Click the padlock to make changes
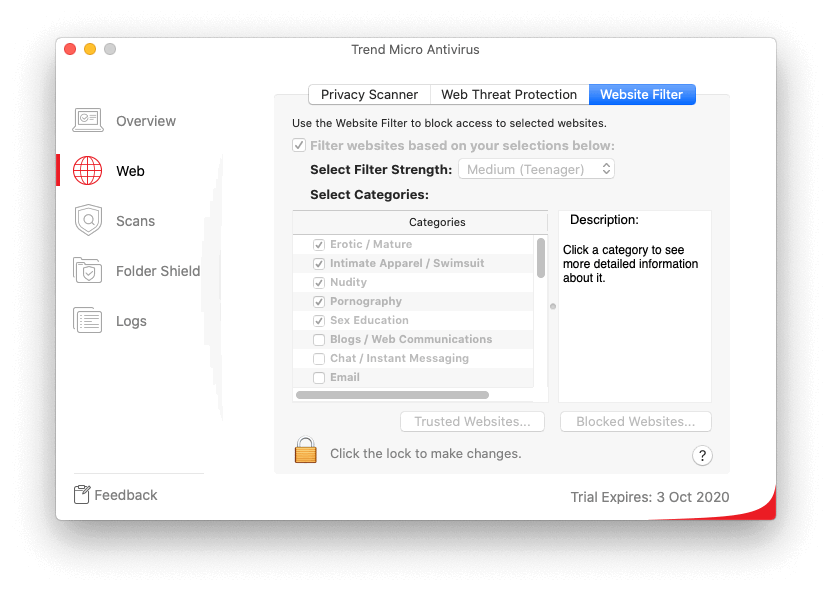The height and width of the screenshot is (594, 832). (306, 450)
